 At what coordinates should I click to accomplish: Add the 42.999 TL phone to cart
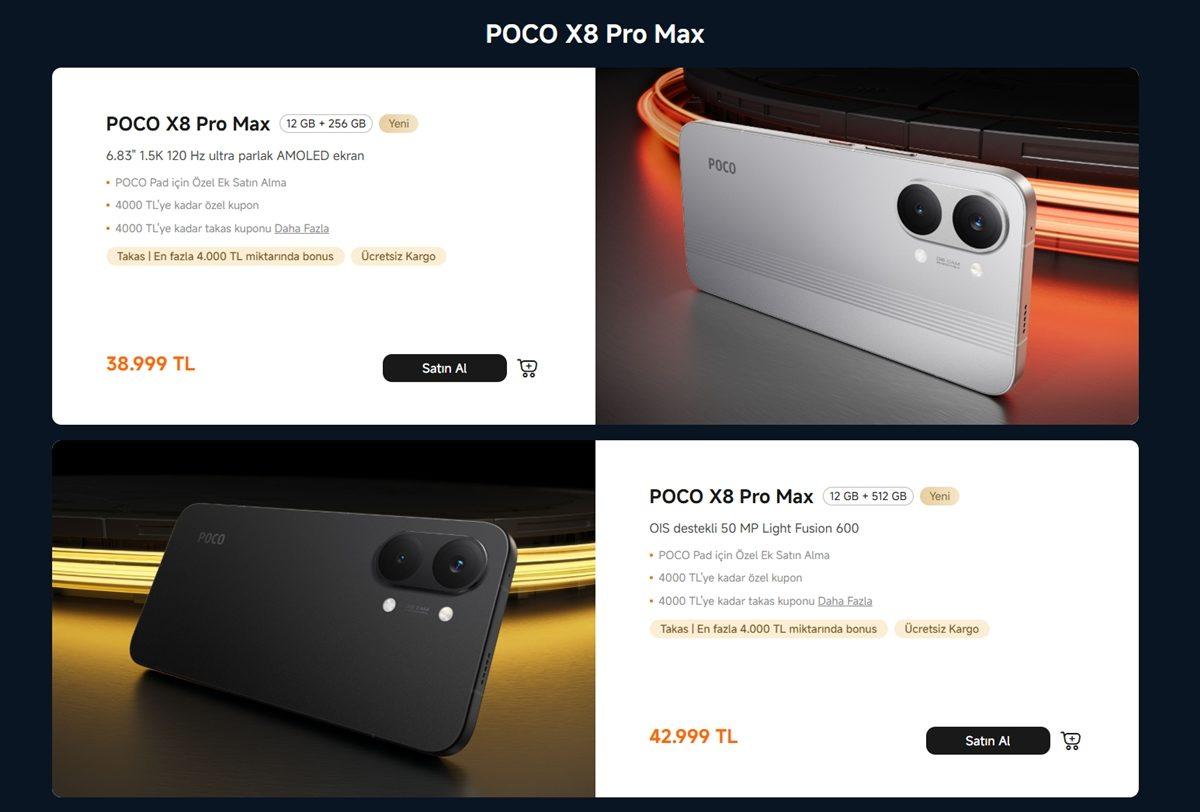1071,741
